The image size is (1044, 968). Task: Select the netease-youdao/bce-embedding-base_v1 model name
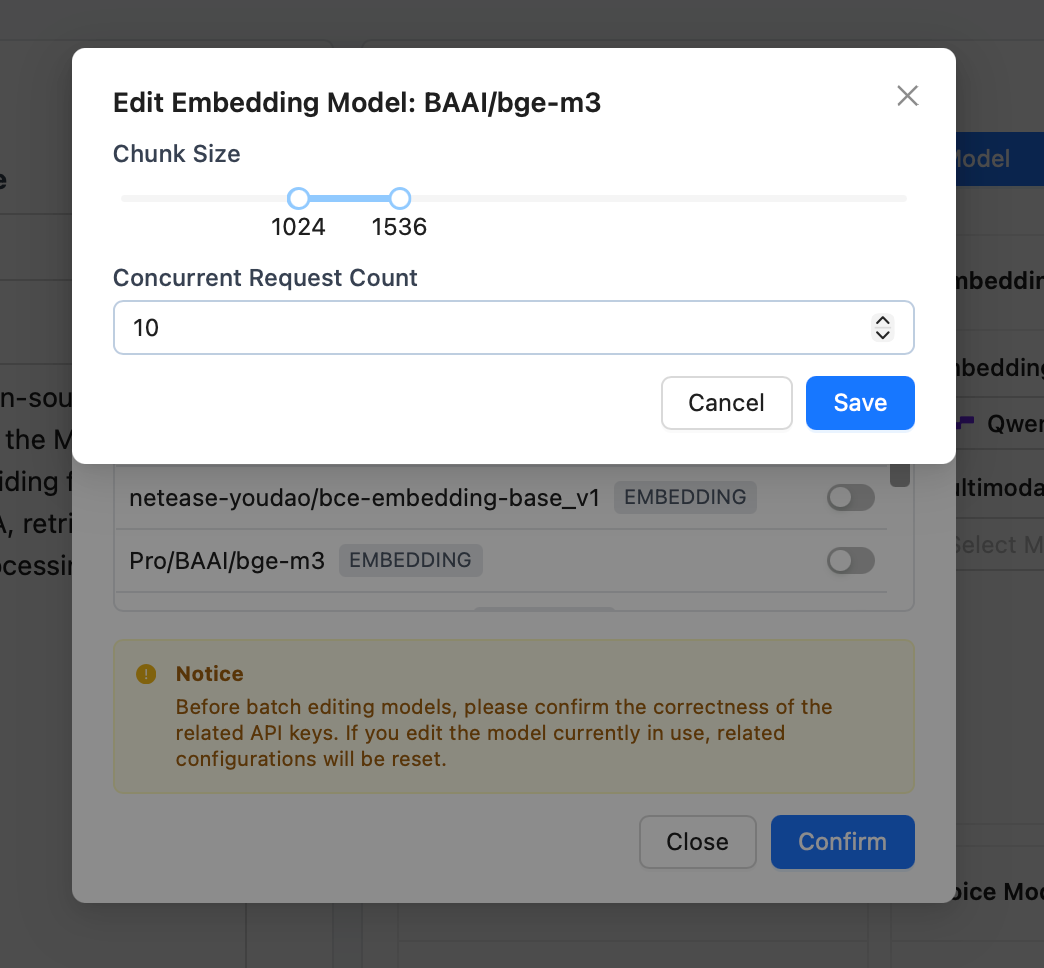pos(364,497)
